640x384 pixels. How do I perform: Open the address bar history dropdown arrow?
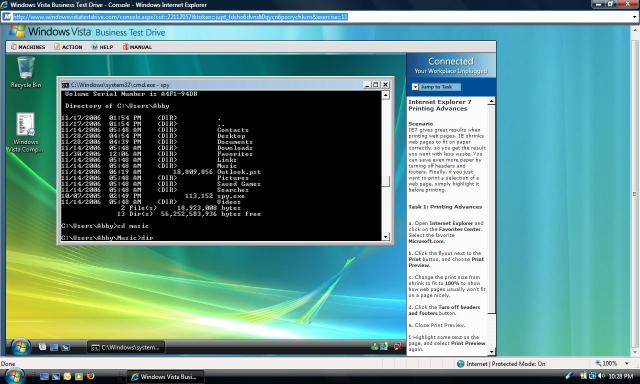click(634, 17)
